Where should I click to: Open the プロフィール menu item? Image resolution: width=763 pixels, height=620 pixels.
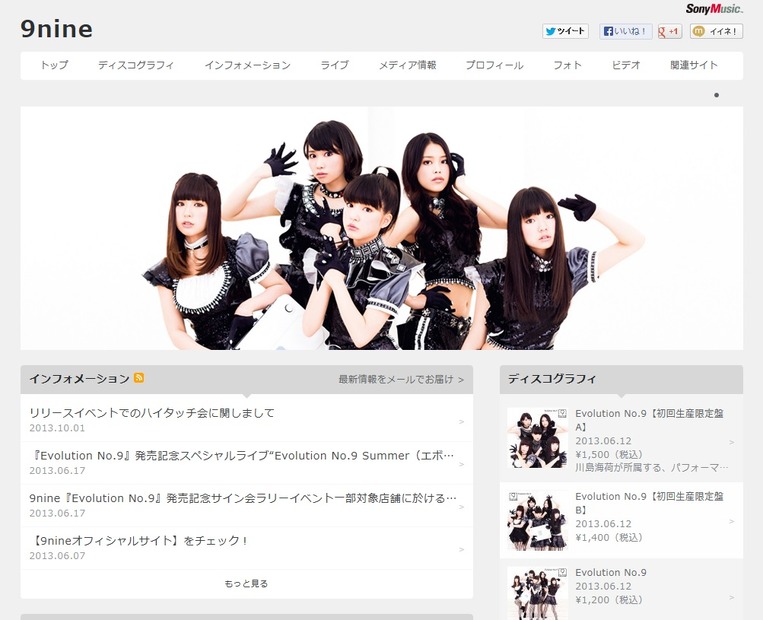pyautogui.click(x=494, y=65)
